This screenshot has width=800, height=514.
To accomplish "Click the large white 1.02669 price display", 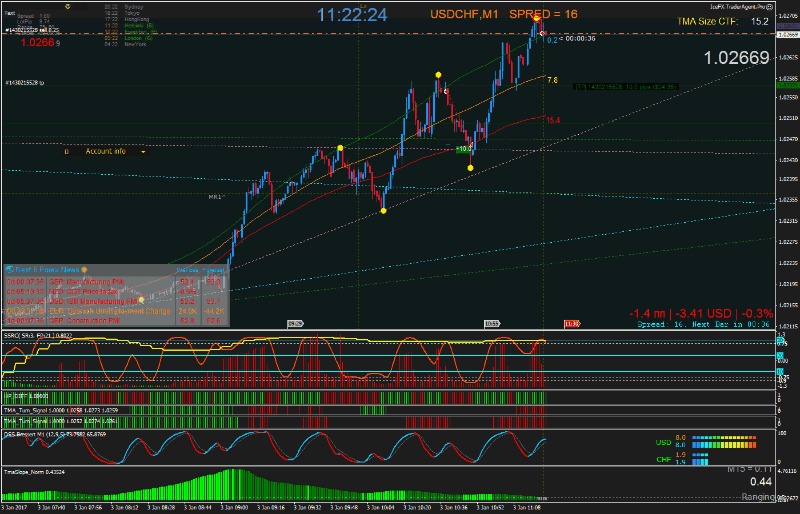I will click(x=736, y=58).
